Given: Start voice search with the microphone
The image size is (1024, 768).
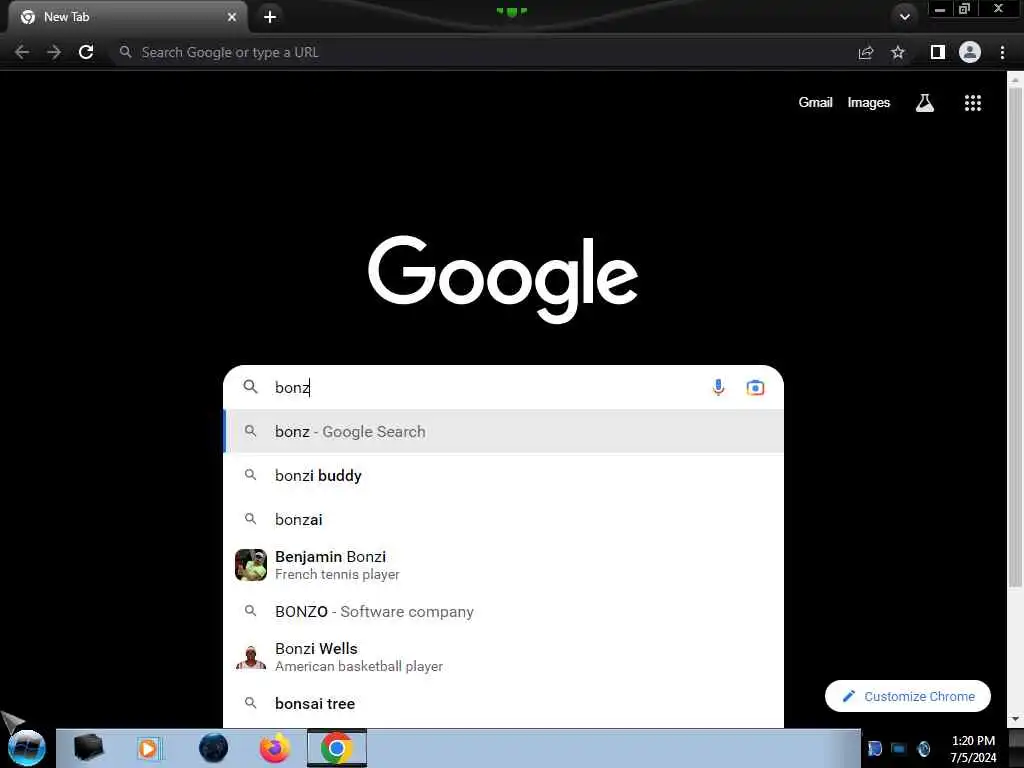Looking at the screenshot, I should tap(718, 387).
